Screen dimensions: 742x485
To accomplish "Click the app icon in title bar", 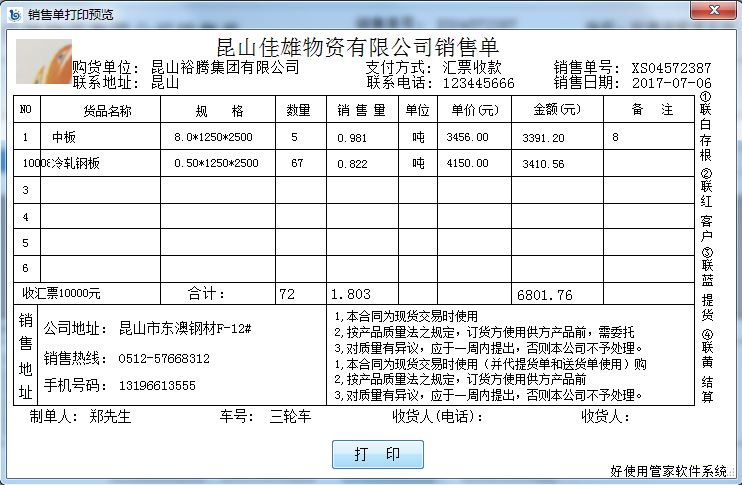I will tap(13, 13).
